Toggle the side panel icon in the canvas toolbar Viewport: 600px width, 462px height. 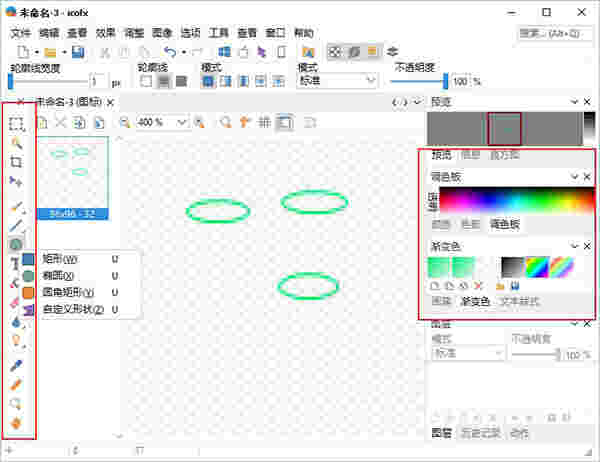(285, 122)
